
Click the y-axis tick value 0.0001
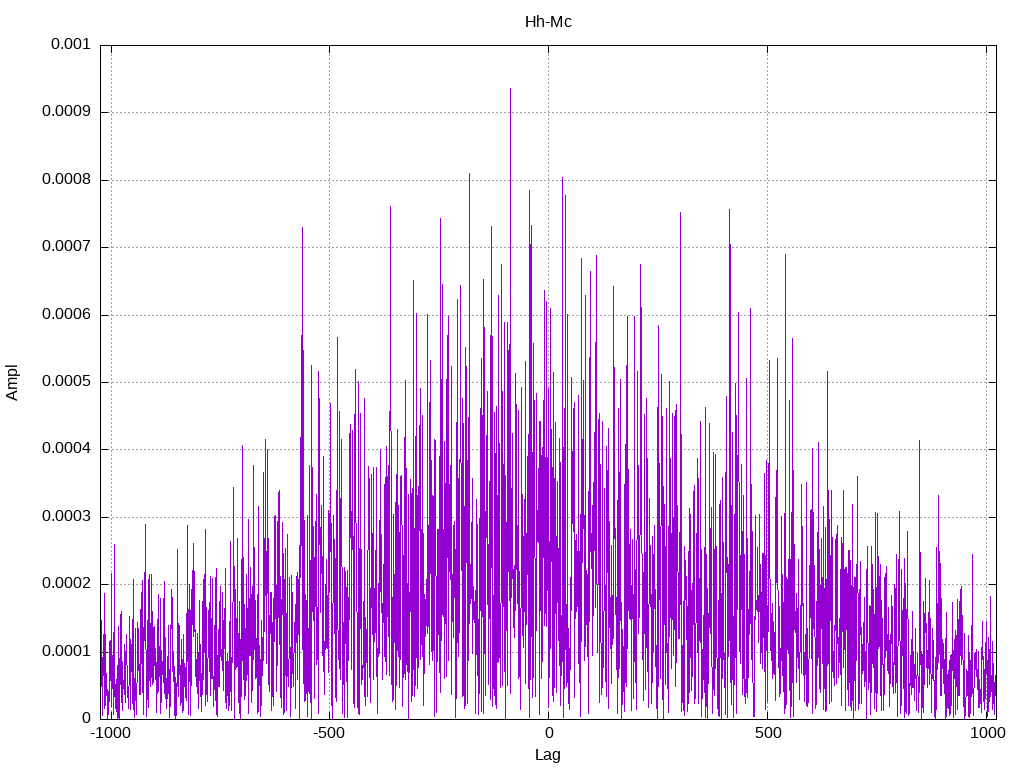click(67, 651)
